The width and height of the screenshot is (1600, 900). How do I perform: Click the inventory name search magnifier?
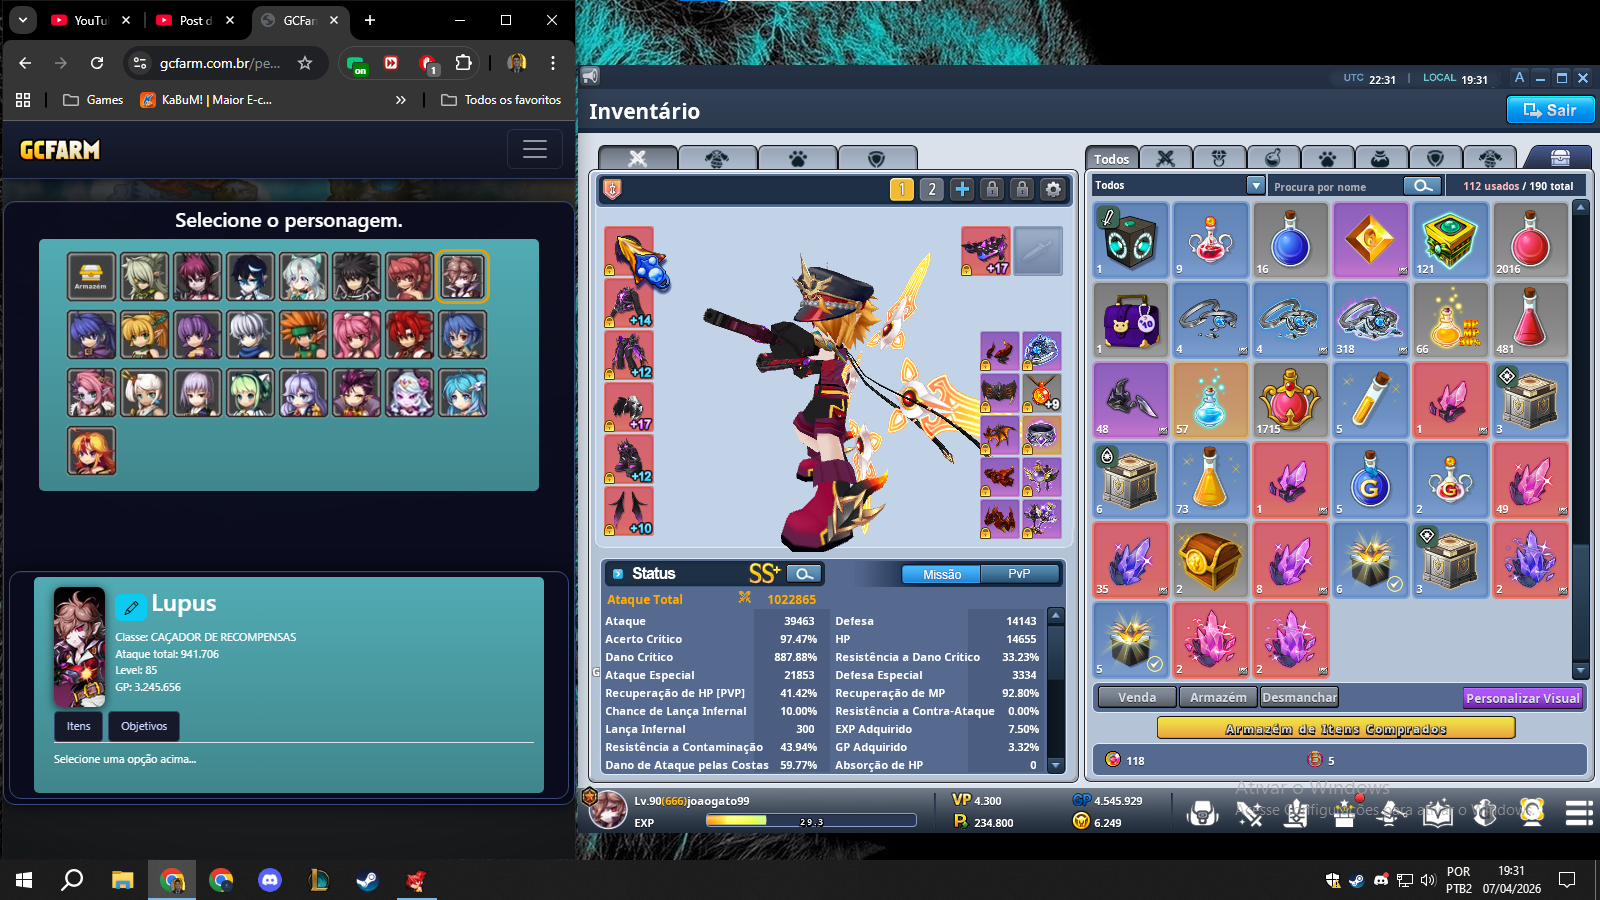[x=1422, y=186]
